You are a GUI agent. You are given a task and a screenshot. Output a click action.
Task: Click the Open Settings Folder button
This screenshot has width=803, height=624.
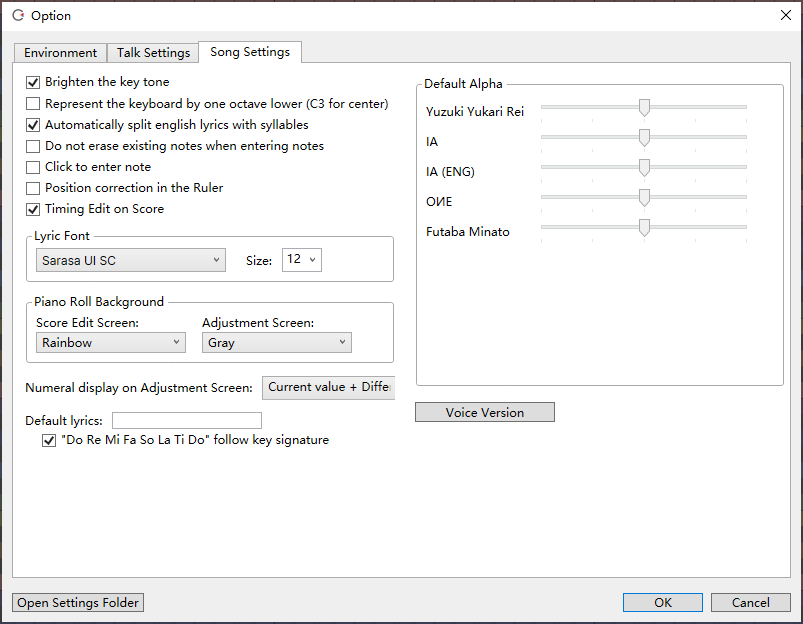[78, 603]
